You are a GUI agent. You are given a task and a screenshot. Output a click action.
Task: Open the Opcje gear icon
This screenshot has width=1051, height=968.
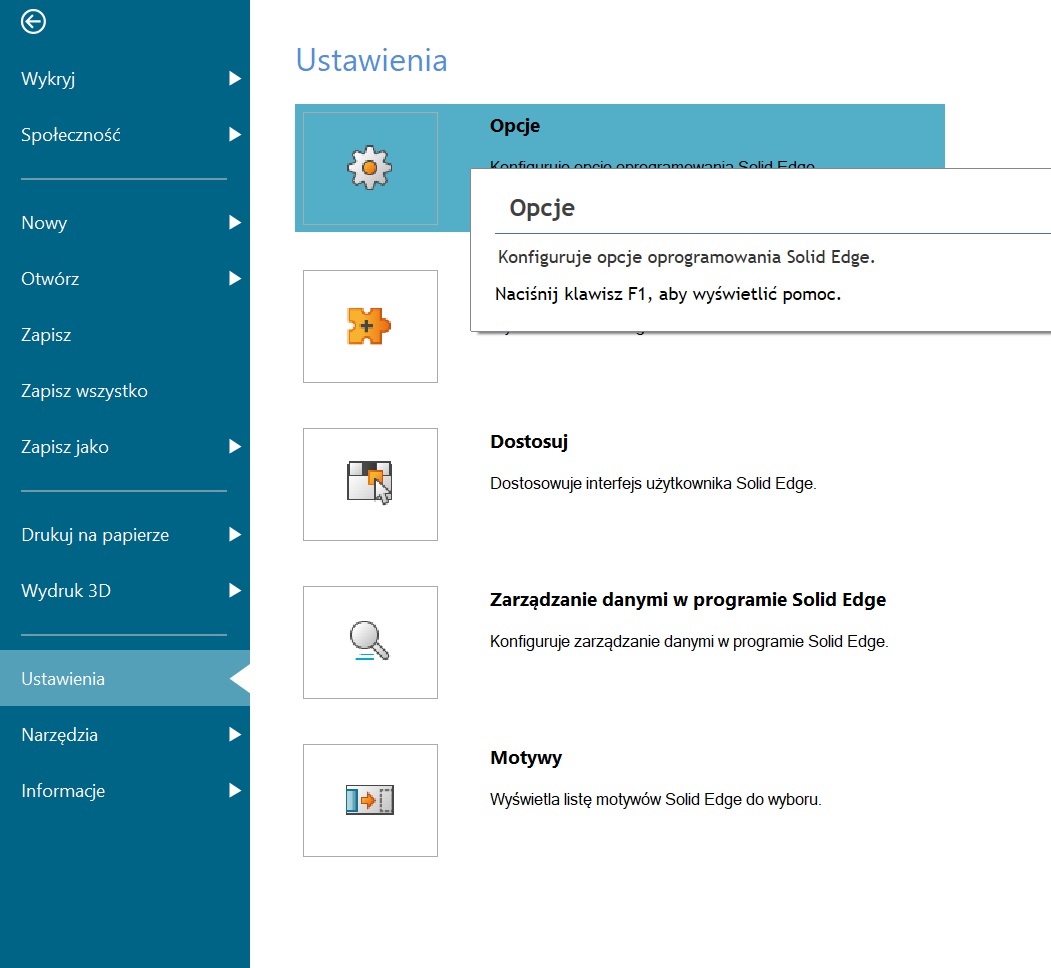[x=370, y=168]
